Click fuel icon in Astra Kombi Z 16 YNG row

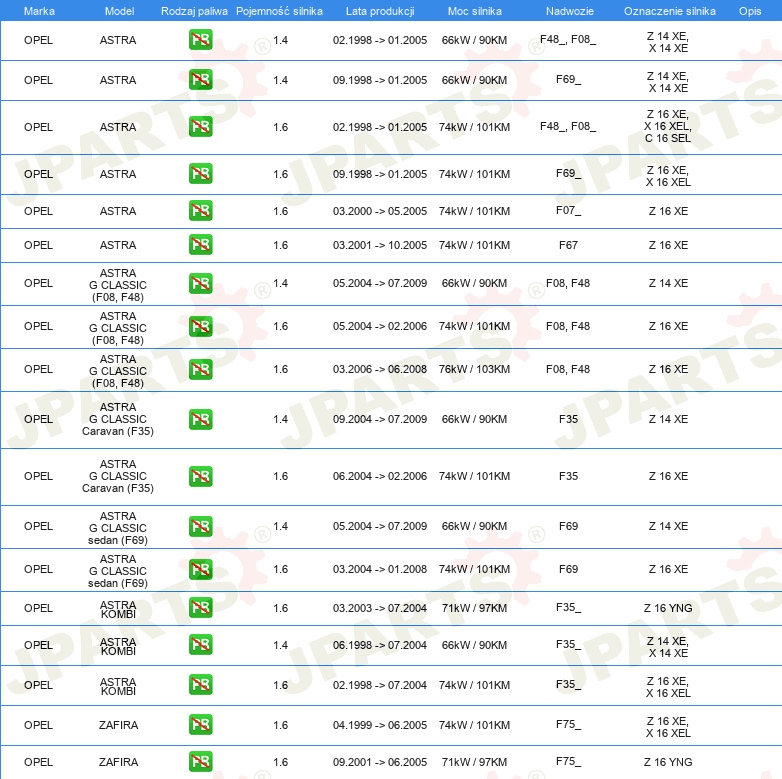coord(200,607)
